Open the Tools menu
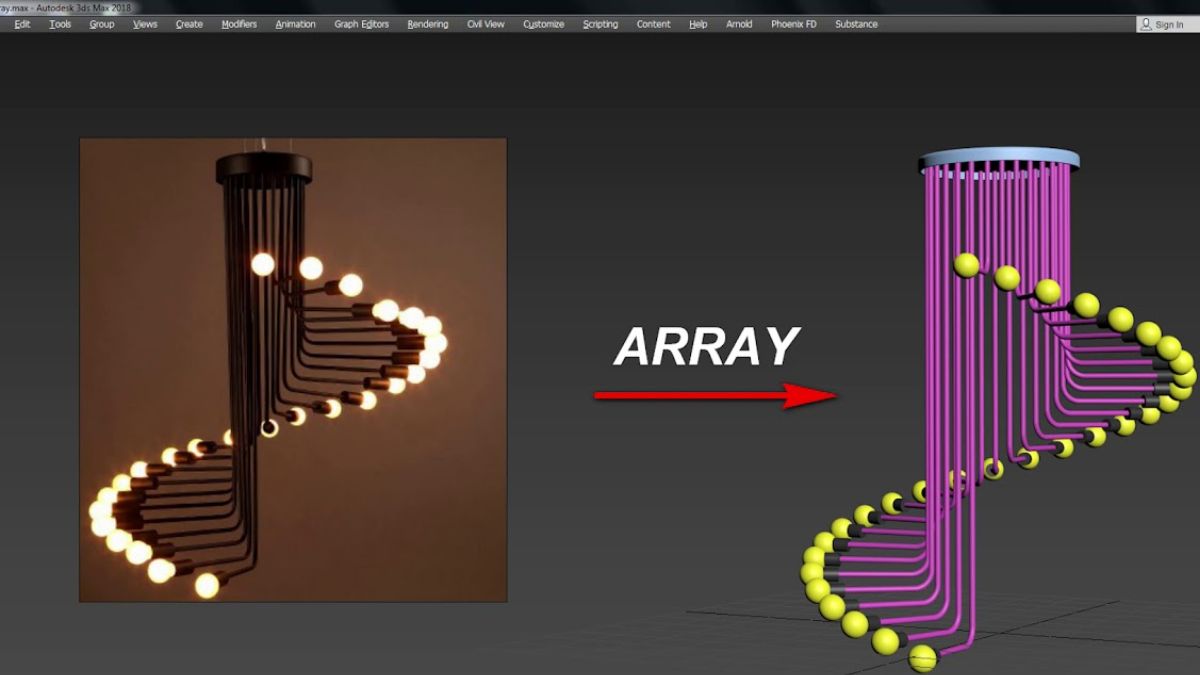 pyautogui.click(x=59, y=24)
